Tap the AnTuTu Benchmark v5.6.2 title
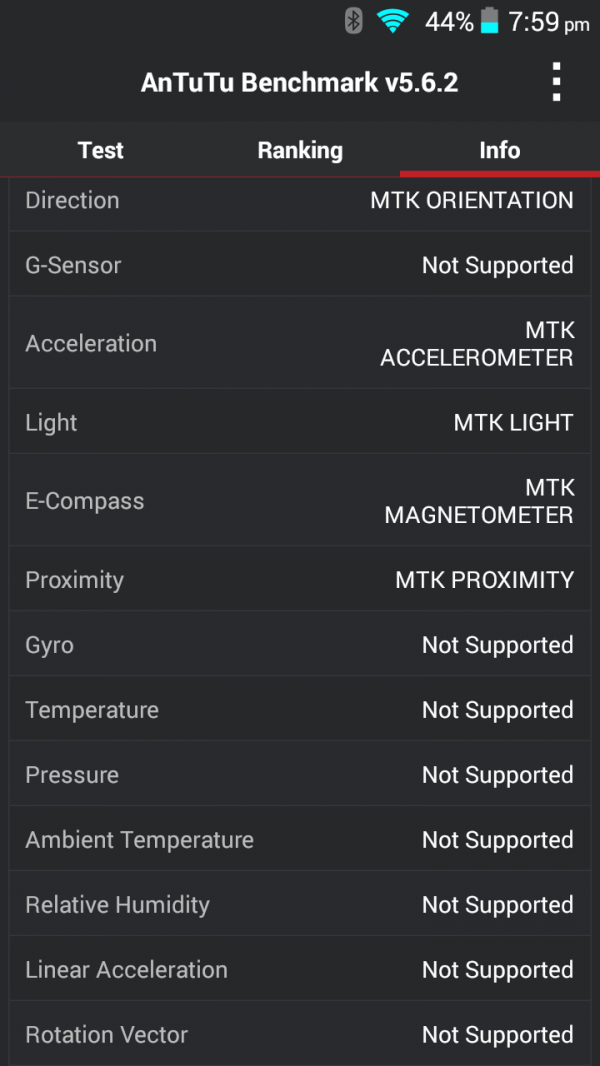 (300, 82)
